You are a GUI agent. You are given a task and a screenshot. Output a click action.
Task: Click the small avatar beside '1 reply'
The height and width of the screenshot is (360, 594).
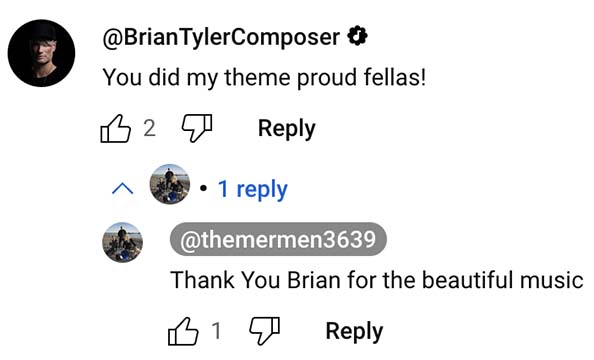coord(170,184)
